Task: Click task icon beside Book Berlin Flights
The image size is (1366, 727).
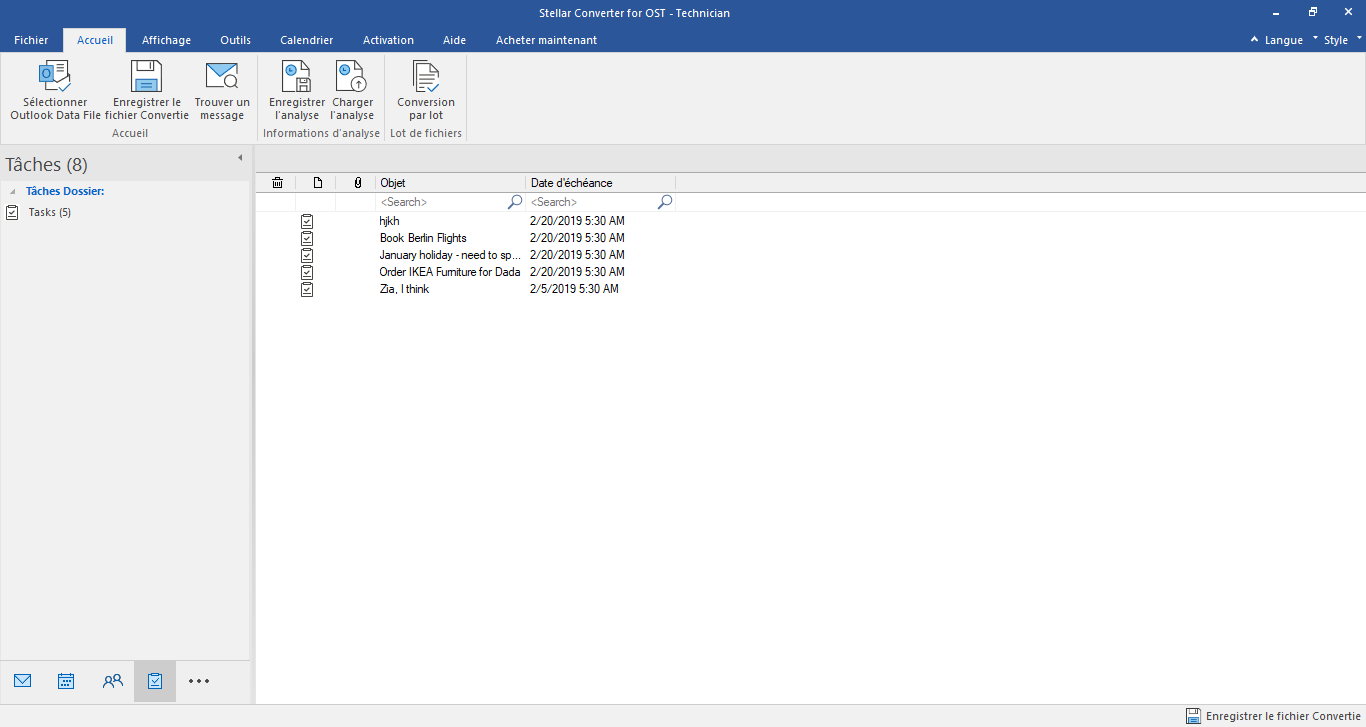Action: click(x=307, y=238)
